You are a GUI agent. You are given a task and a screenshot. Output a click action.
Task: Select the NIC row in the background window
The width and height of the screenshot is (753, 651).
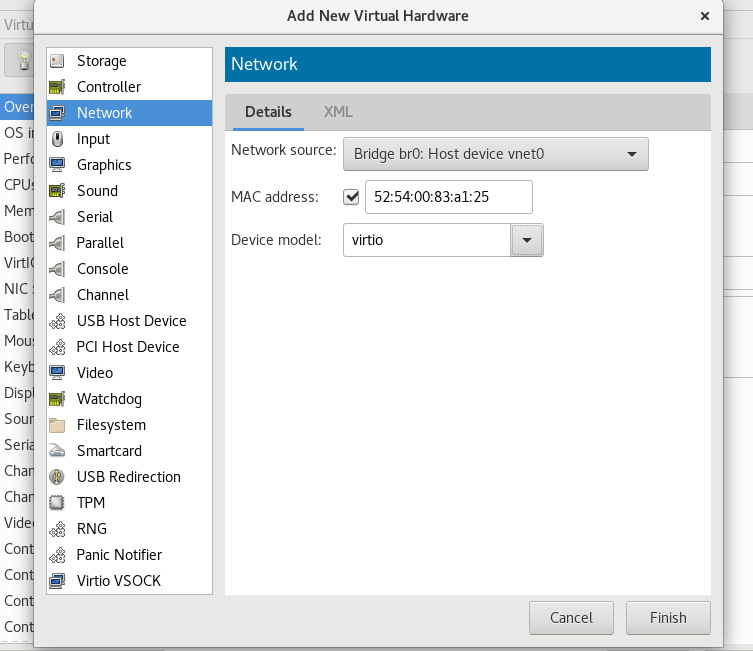pos(17,289)
